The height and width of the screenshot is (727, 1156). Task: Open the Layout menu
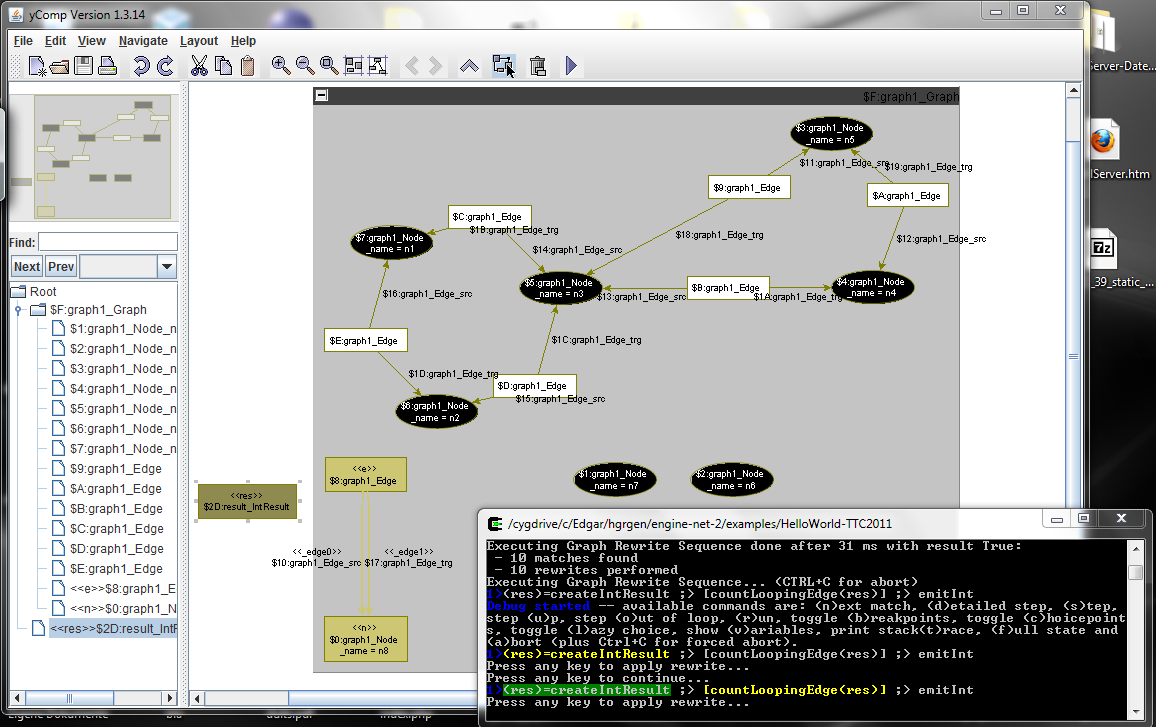click(x=199, y=41)
